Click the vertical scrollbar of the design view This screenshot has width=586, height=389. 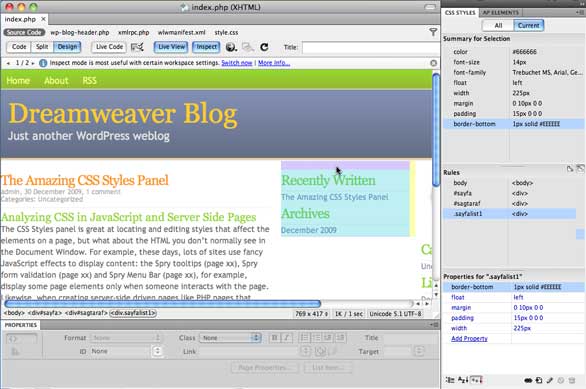pos(436,129)
